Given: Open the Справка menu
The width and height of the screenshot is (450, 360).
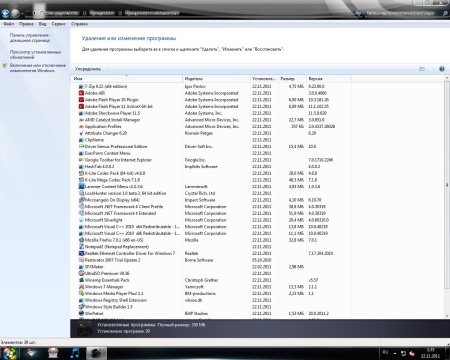Looking at the screenshot, I should (79, 24).
